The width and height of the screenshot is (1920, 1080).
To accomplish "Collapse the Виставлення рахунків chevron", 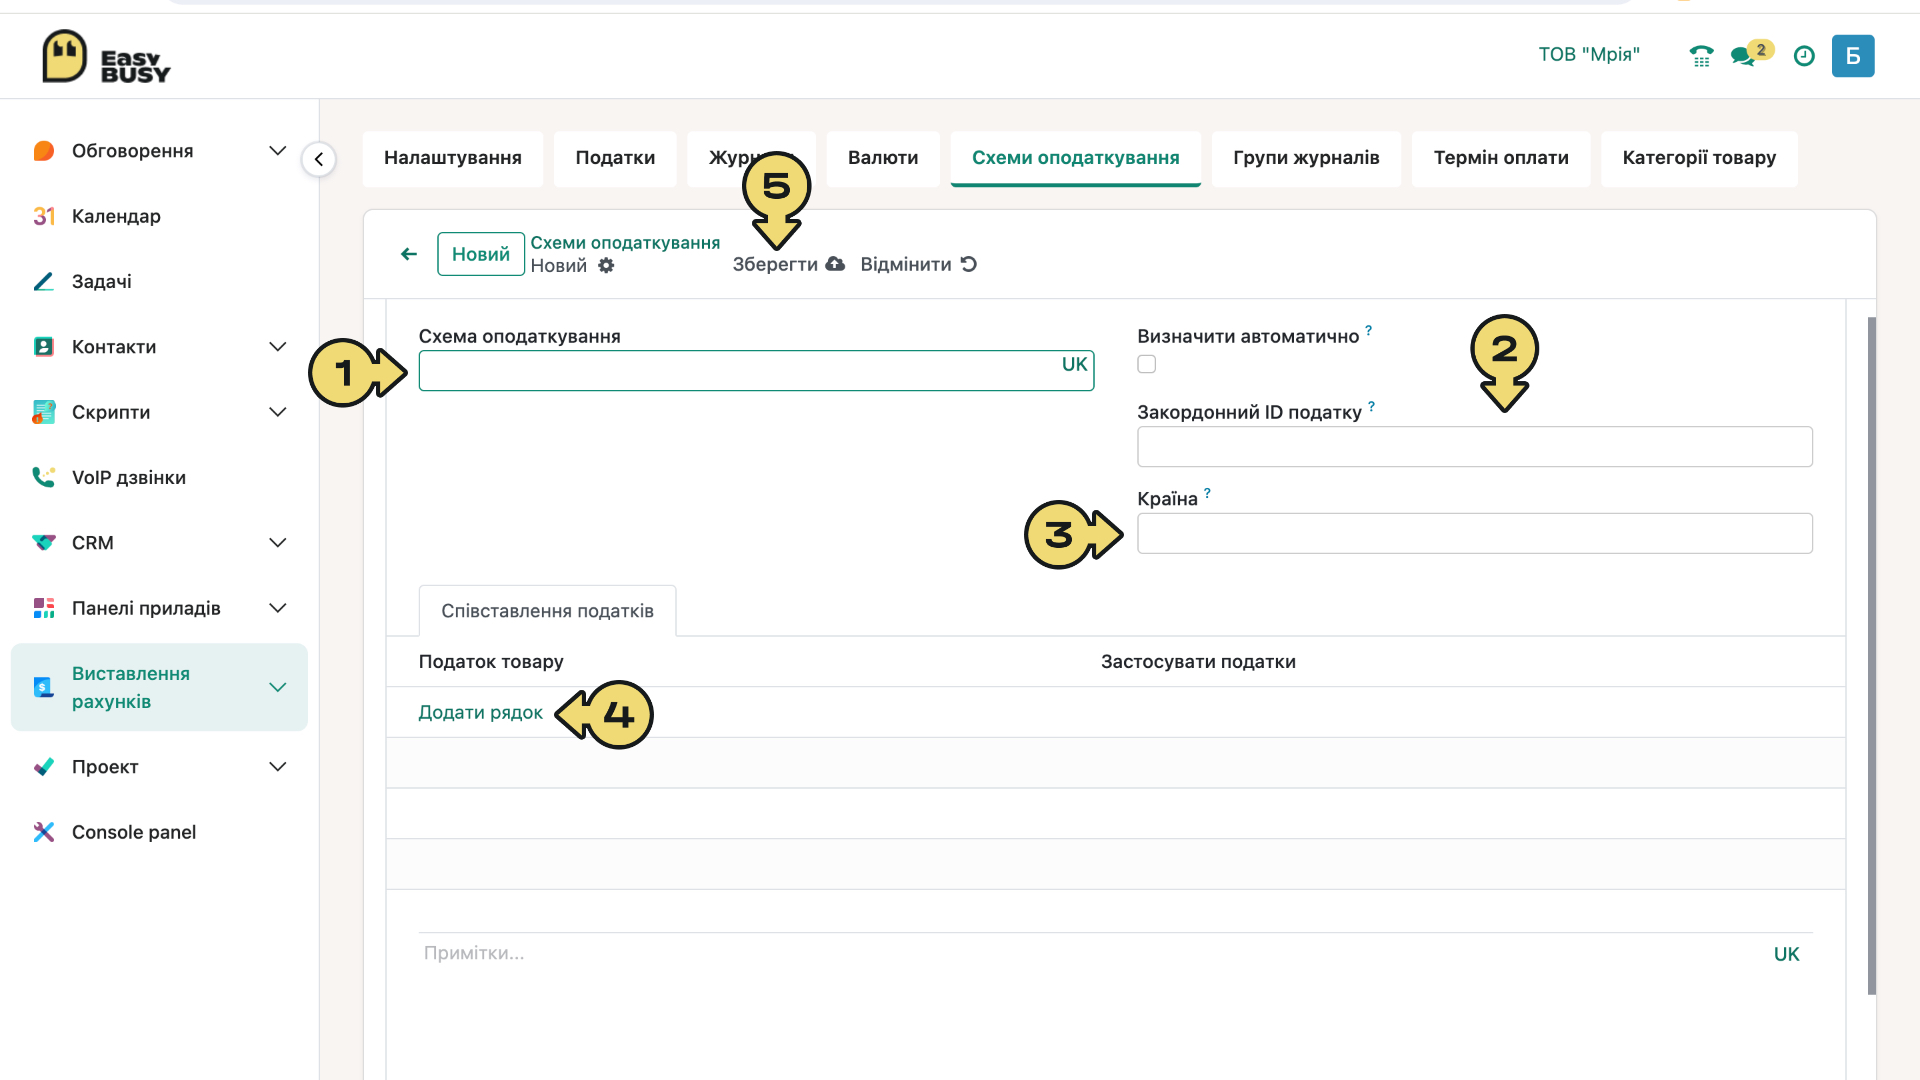I will click(x=278, y=687).
